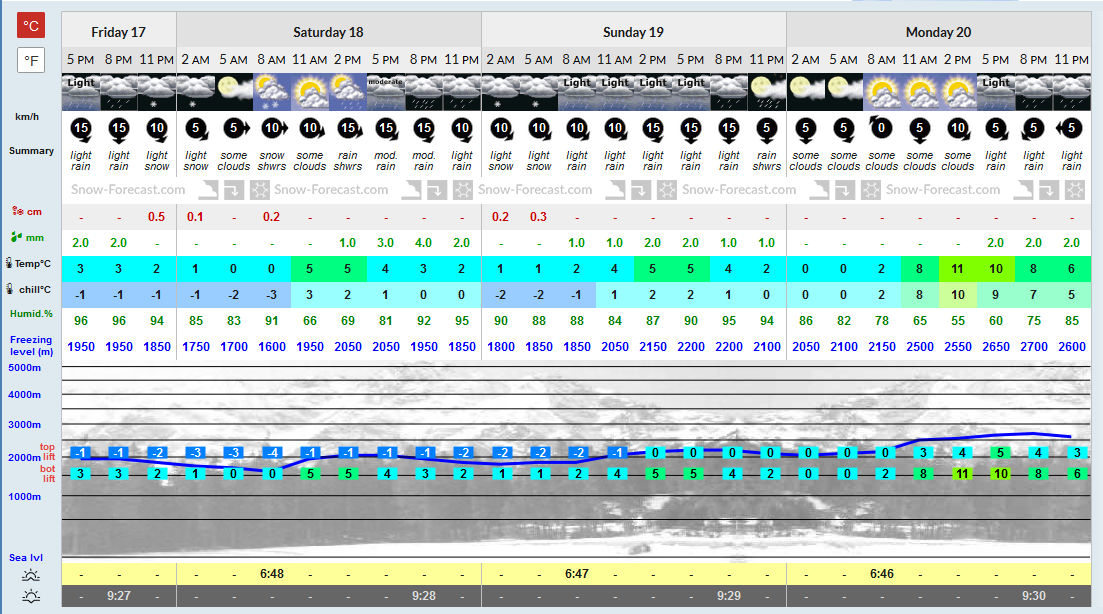
Task: Click top lift temperature marker for Friday 5 PM
Action: click(x=80, y=453)
